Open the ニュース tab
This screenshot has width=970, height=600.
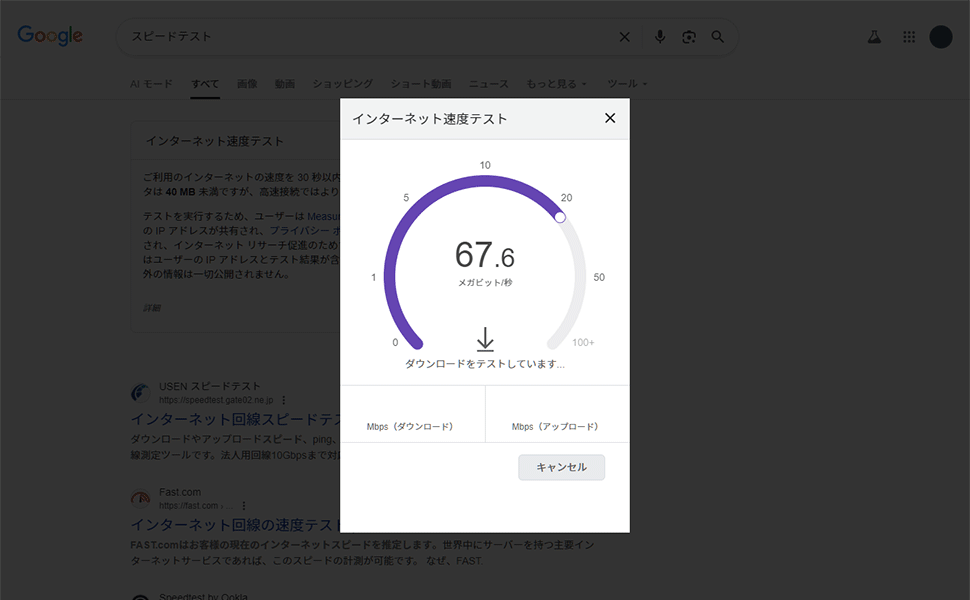pos(488,84)
